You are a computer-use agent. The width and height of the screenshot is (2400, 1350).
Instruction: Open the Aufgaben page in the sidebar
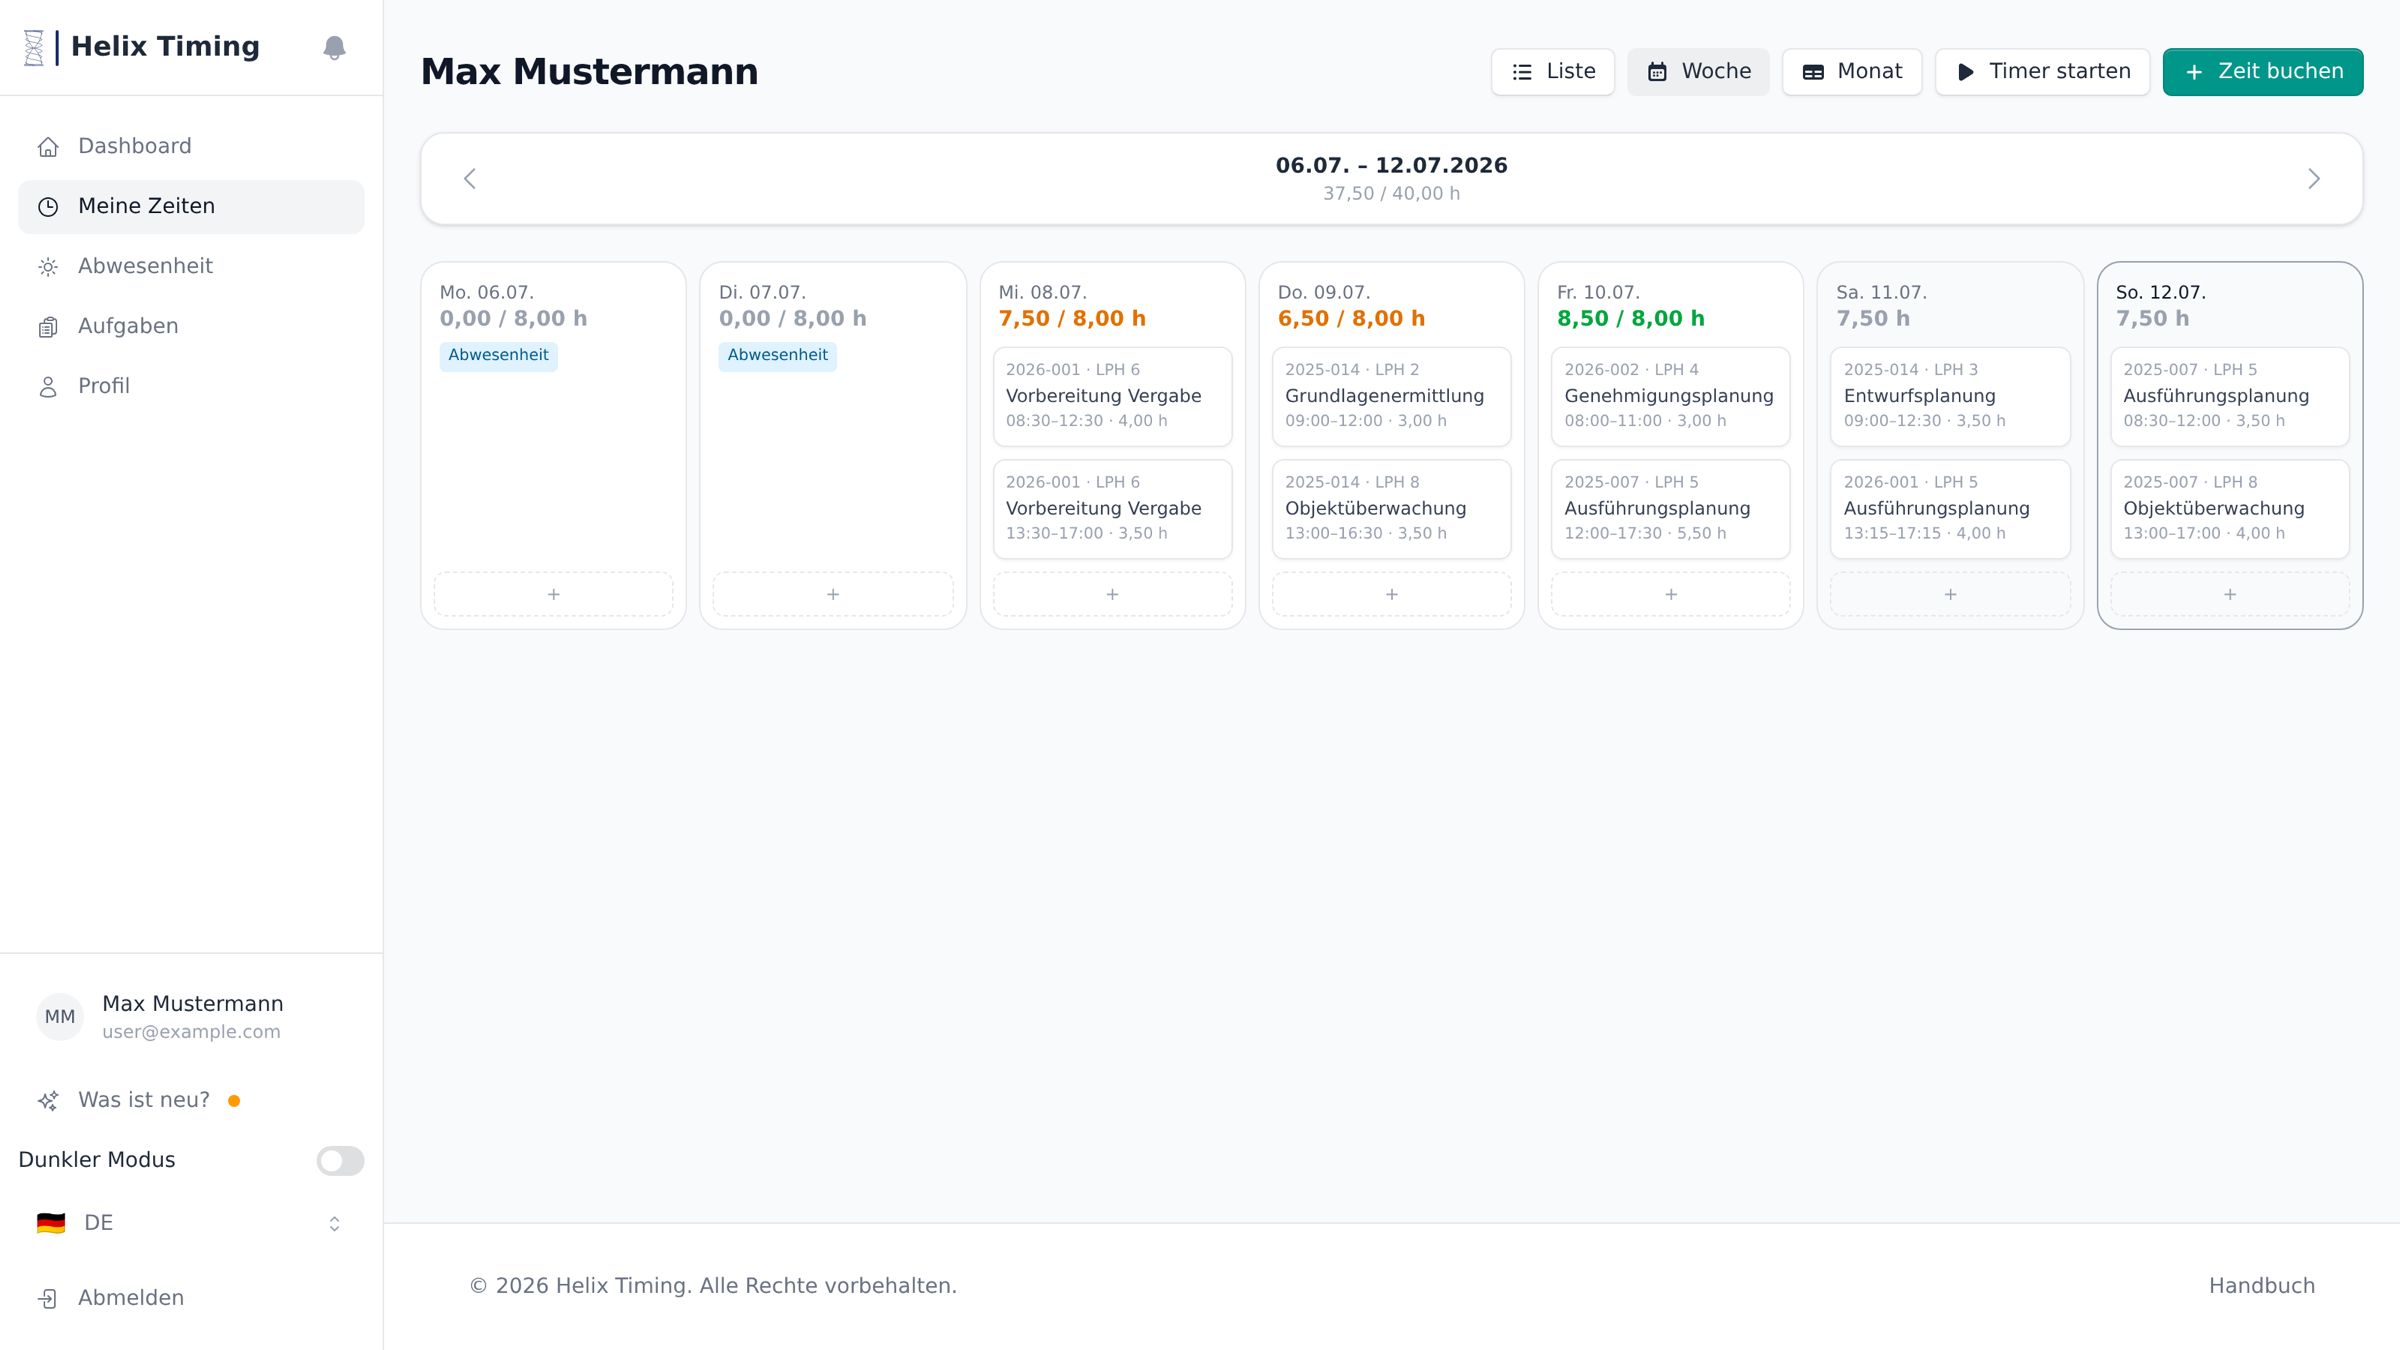pyautogui.click(x=191, y=326)
